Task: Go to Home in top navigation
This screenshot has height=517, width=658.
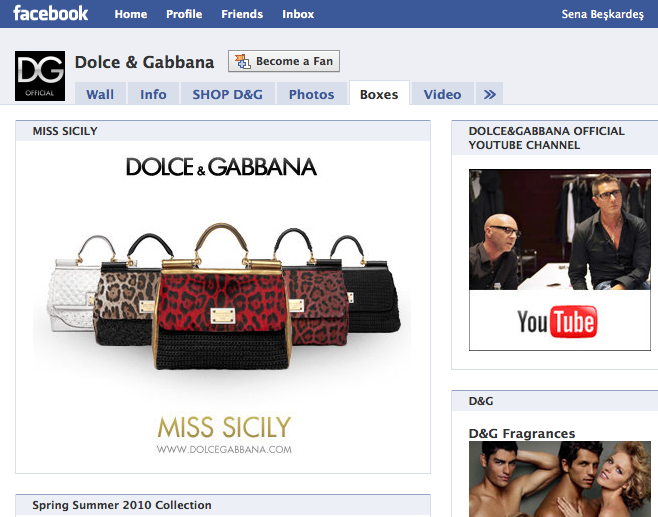Action: click(131, 14)
